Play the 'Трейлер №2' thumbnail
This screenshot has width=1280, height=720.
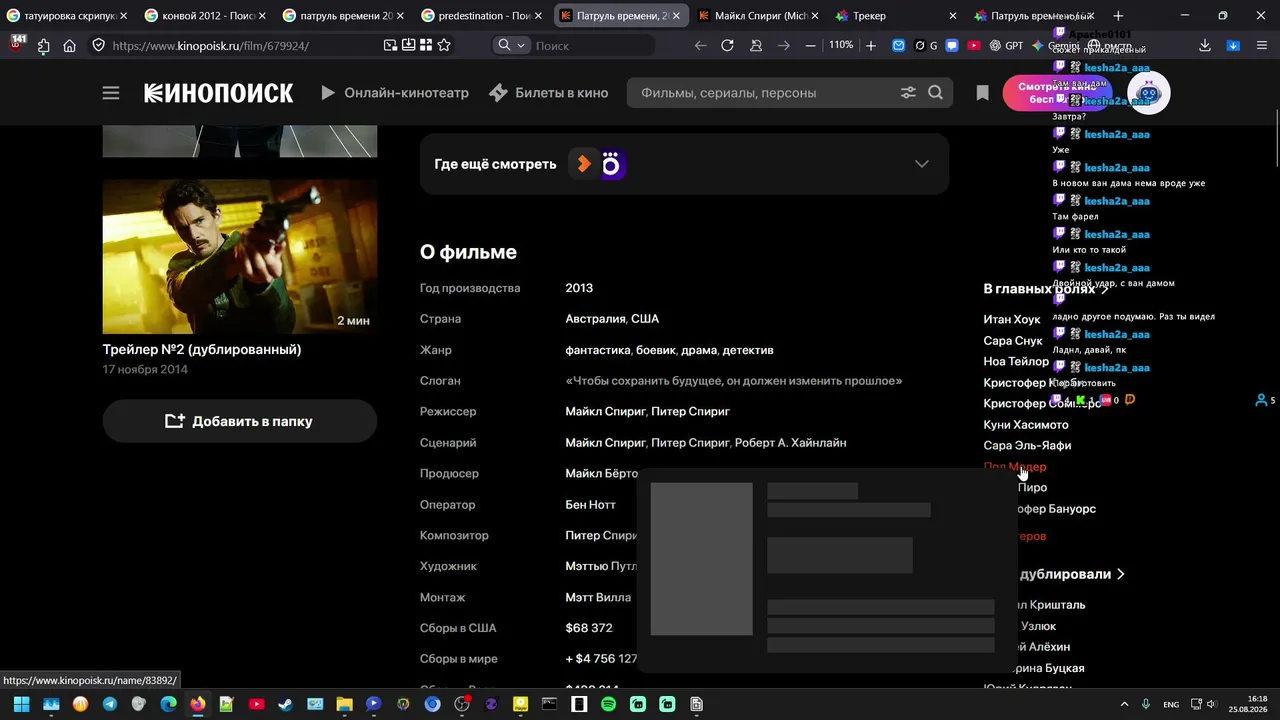coord(240,256)
